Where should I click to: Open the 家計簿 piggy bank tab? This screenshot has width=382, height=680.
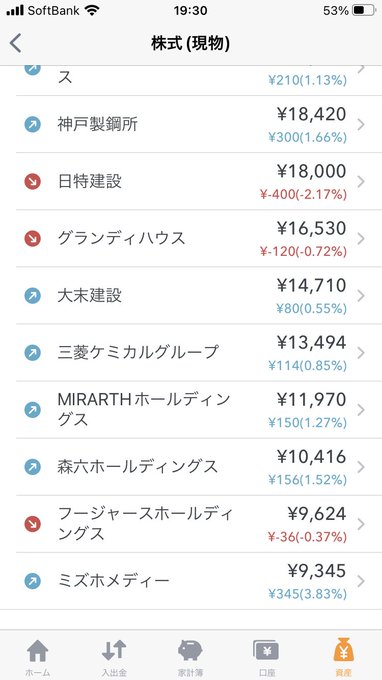pos(190,651)
